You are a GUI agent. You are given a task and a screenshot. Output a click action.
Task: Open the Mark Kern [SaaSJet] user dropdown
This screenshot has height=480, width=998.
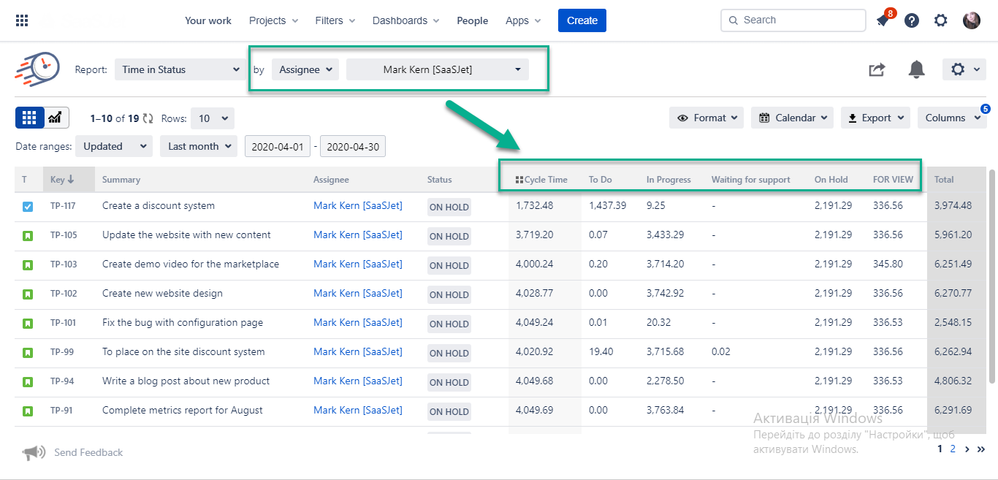point(437,70)
